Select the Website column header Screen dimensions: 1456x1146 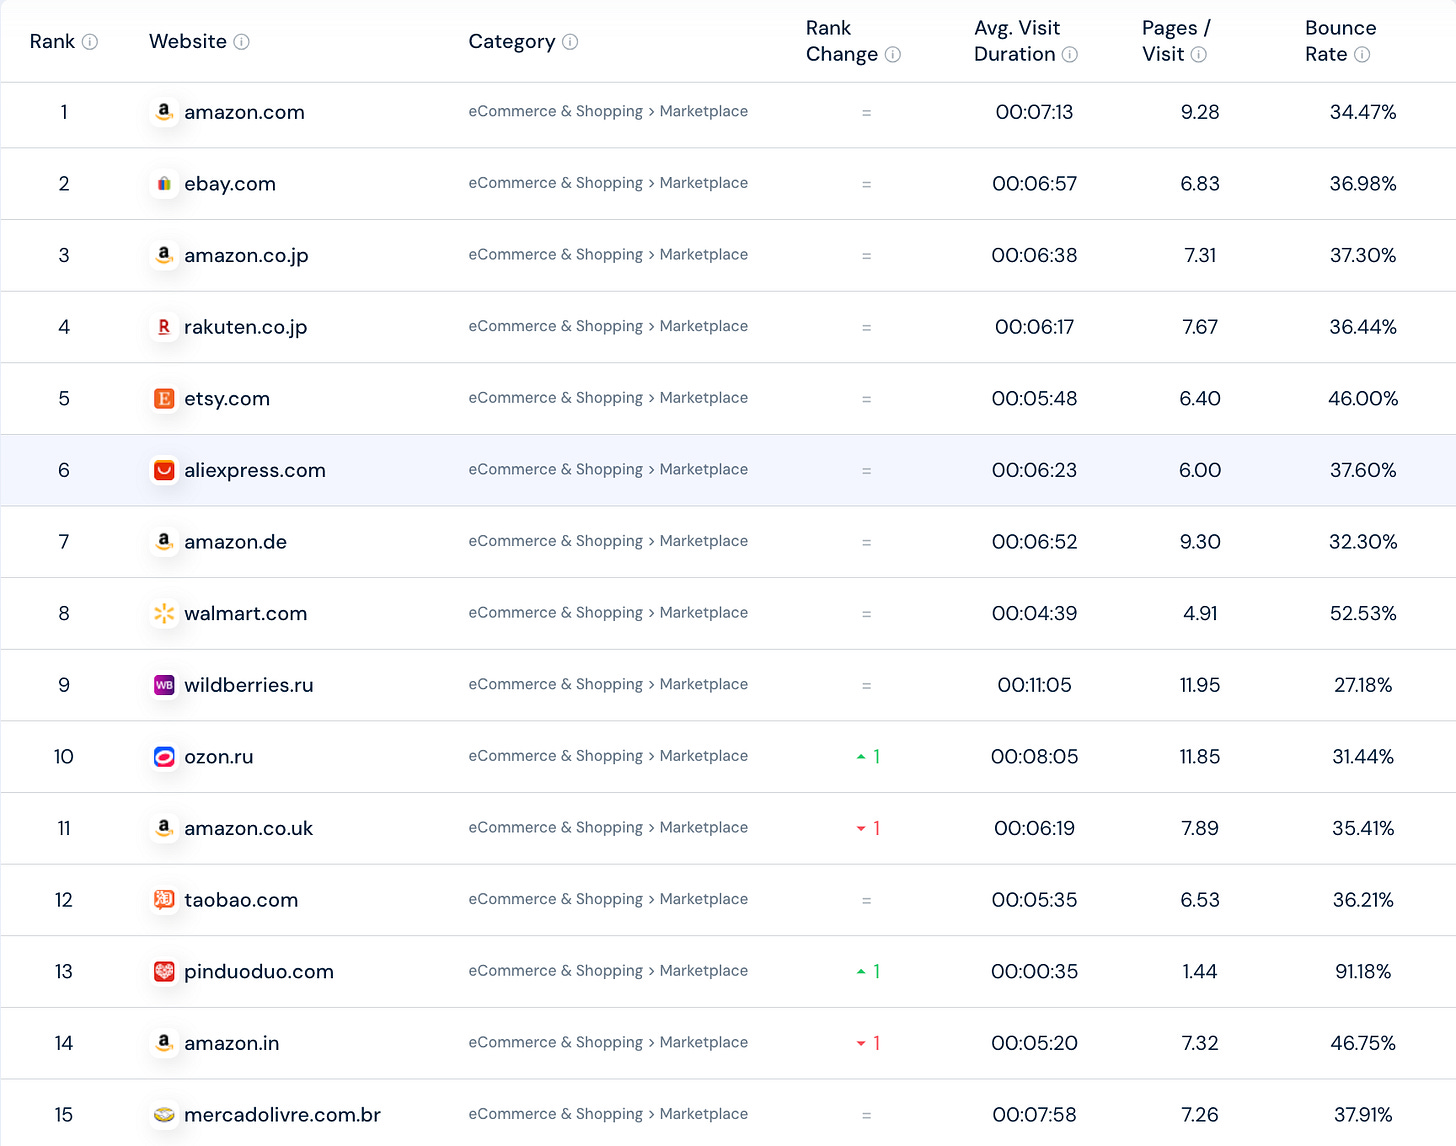click(x=188, y=42)
